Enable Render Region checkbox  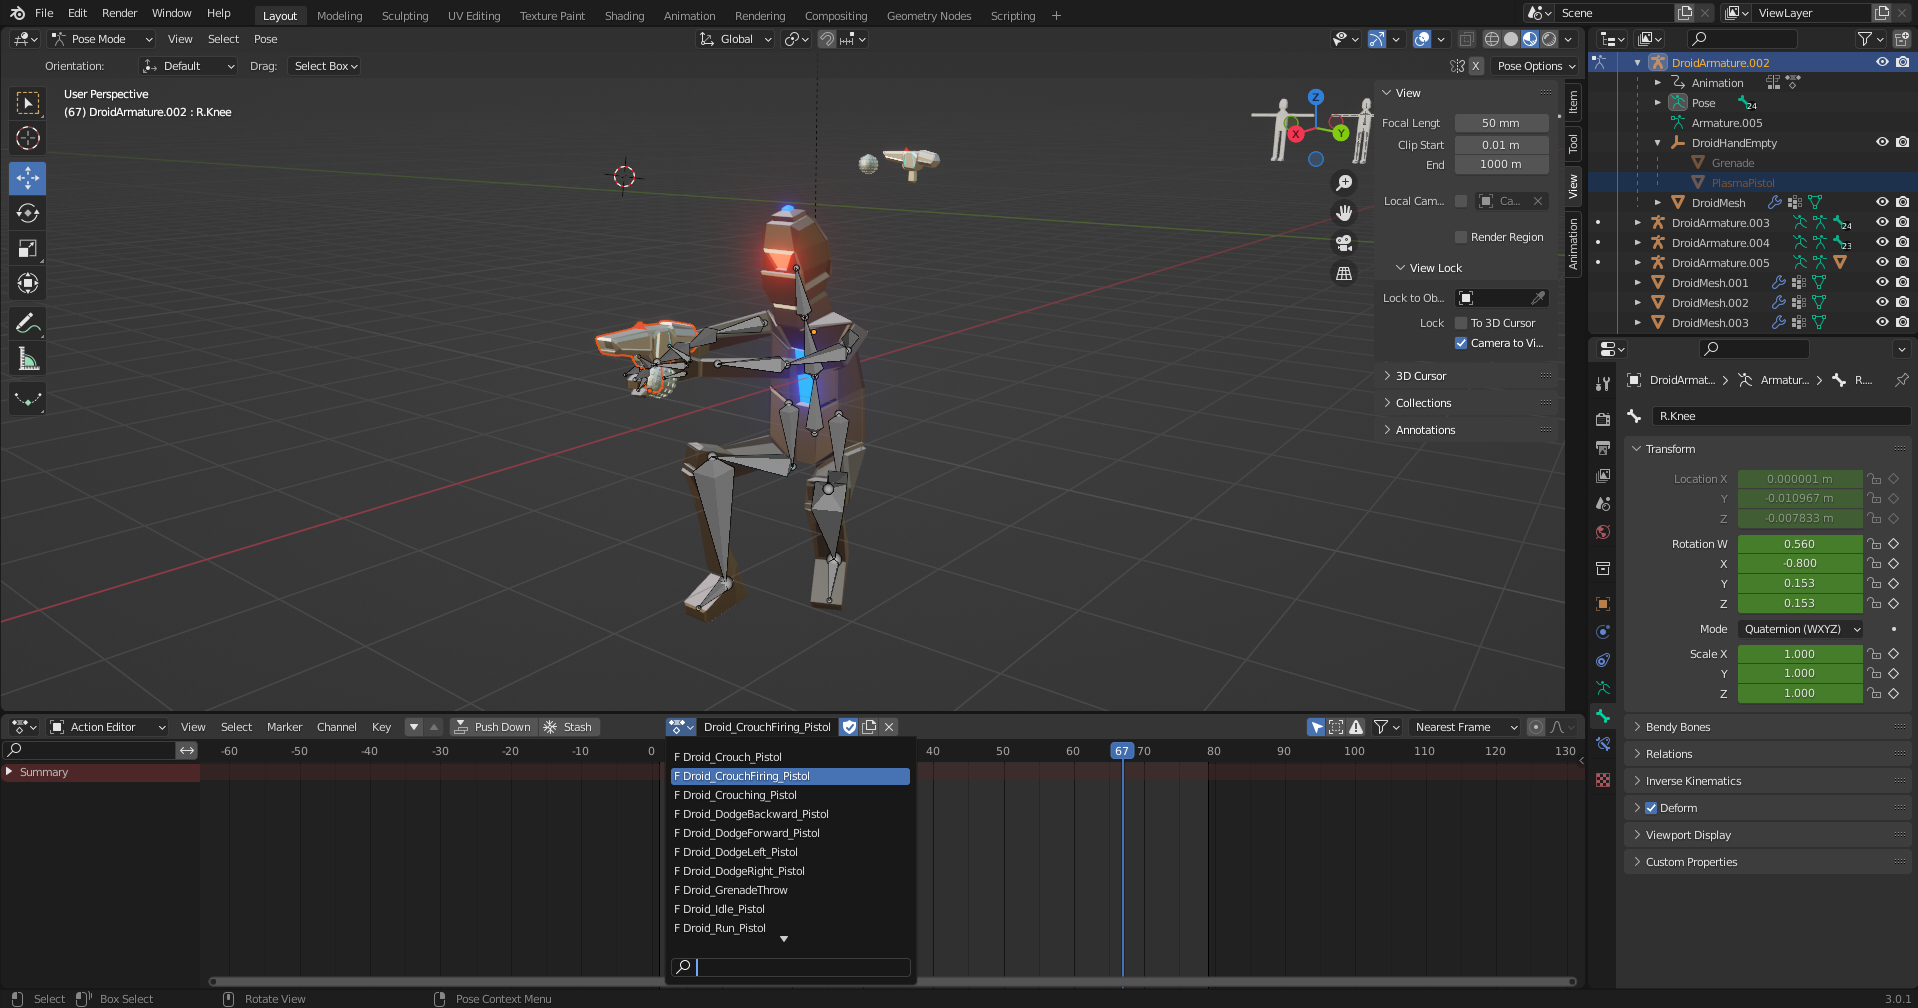[1461, 237]
